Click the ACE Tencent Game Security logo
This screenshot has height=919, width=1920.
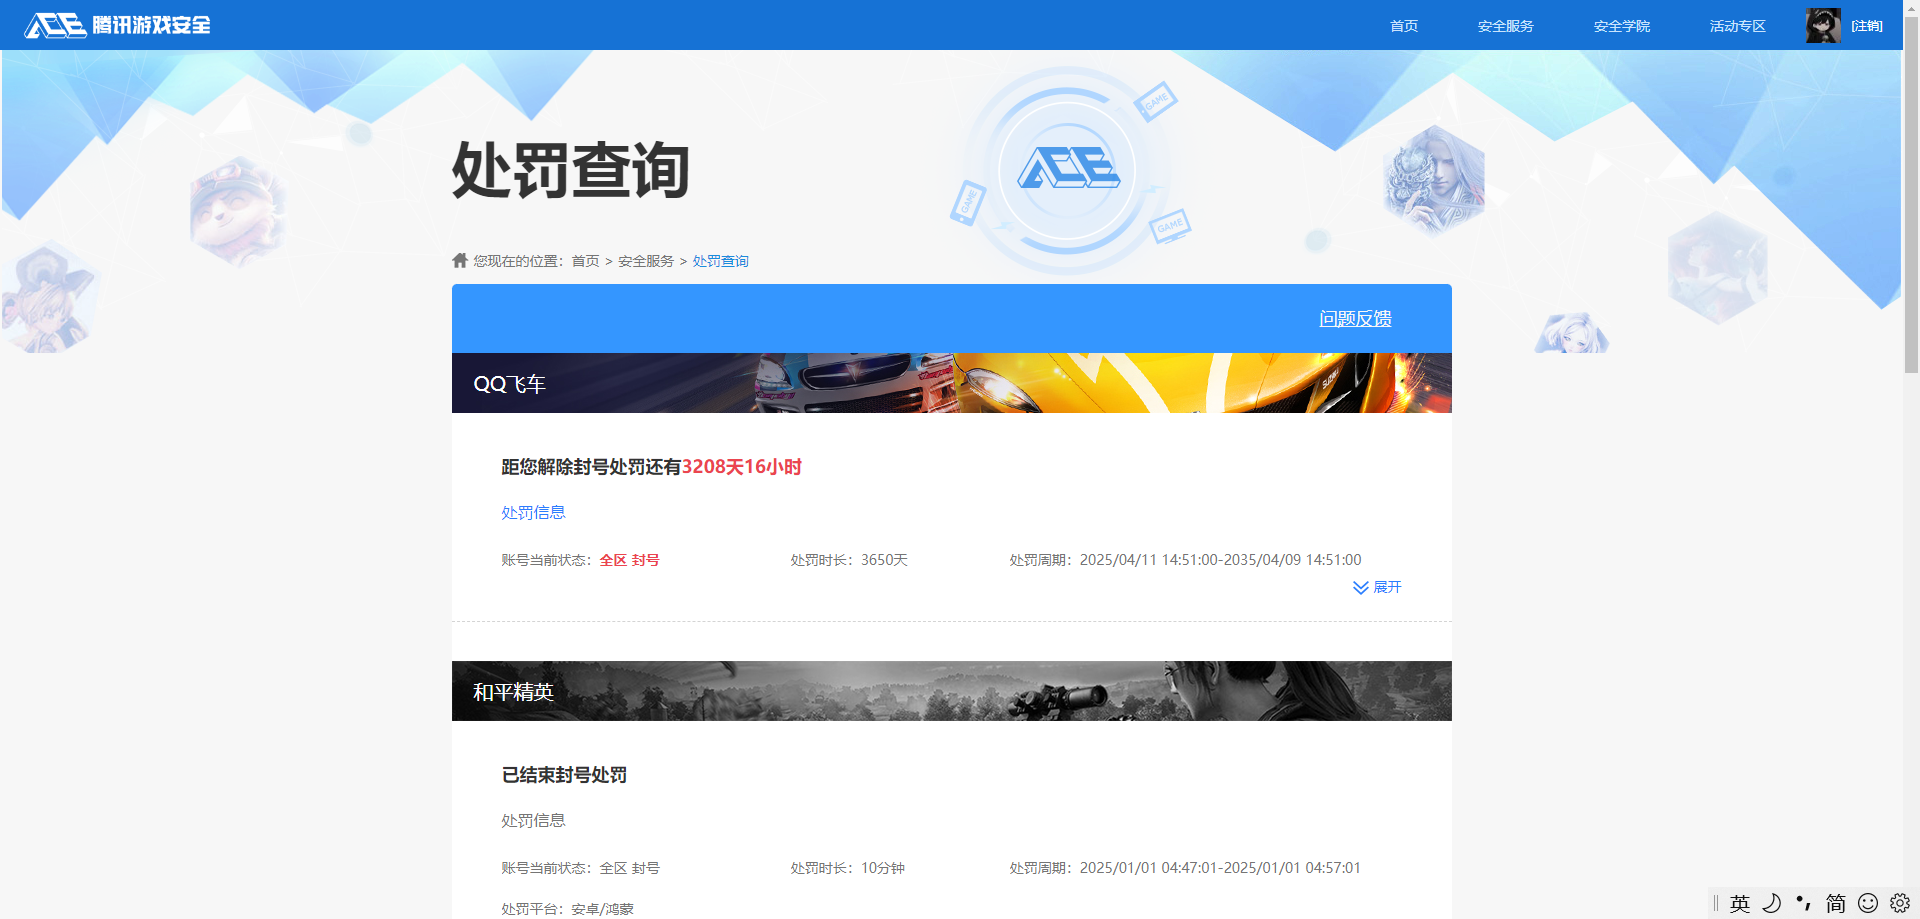coord(117,25)
